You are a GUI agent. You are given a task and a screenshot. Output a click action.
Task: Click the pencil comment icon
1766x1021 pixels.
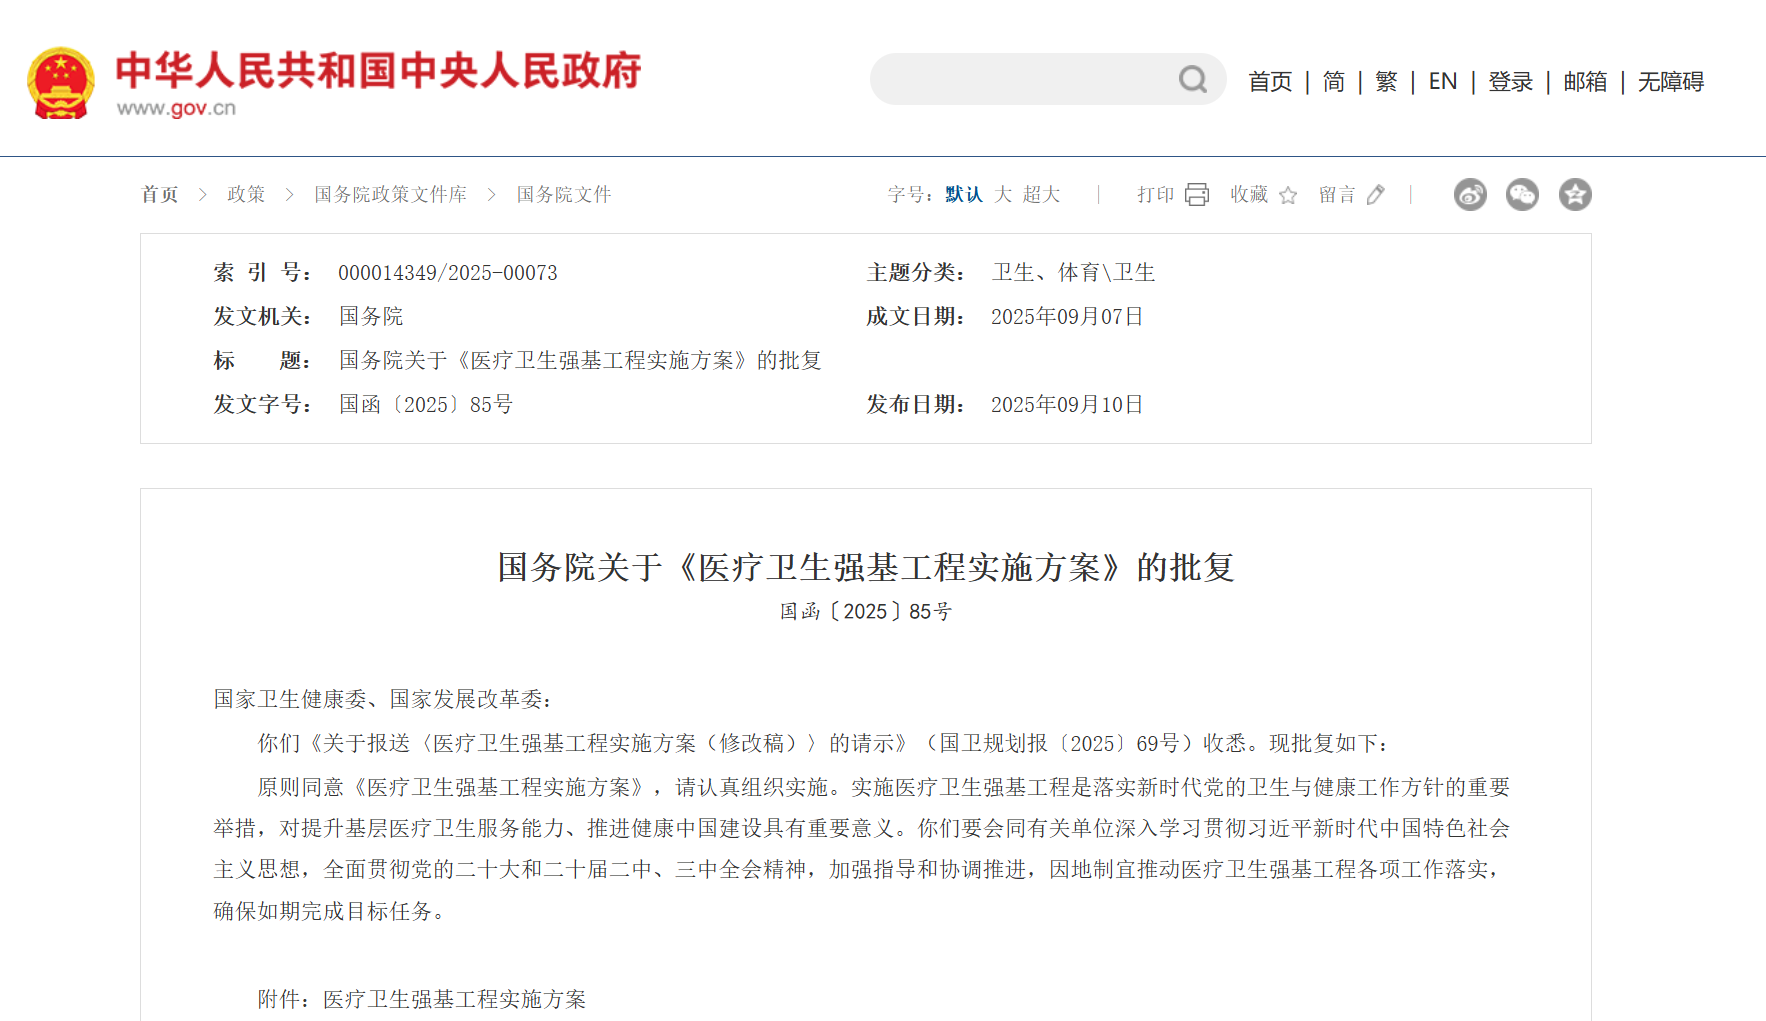click(1376, 194)
